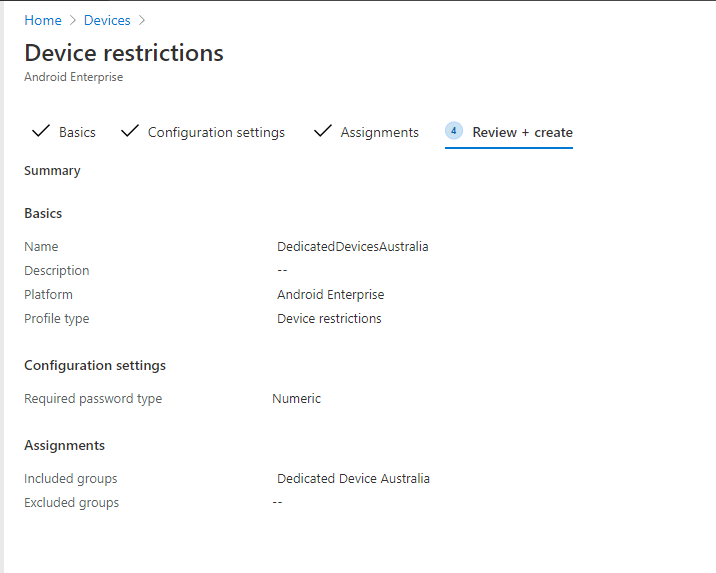Screen dimensions: 716x573
Task: Click the checkmark icon beside Basics tab
Action: pyautogui.click(x=41, y=132)
